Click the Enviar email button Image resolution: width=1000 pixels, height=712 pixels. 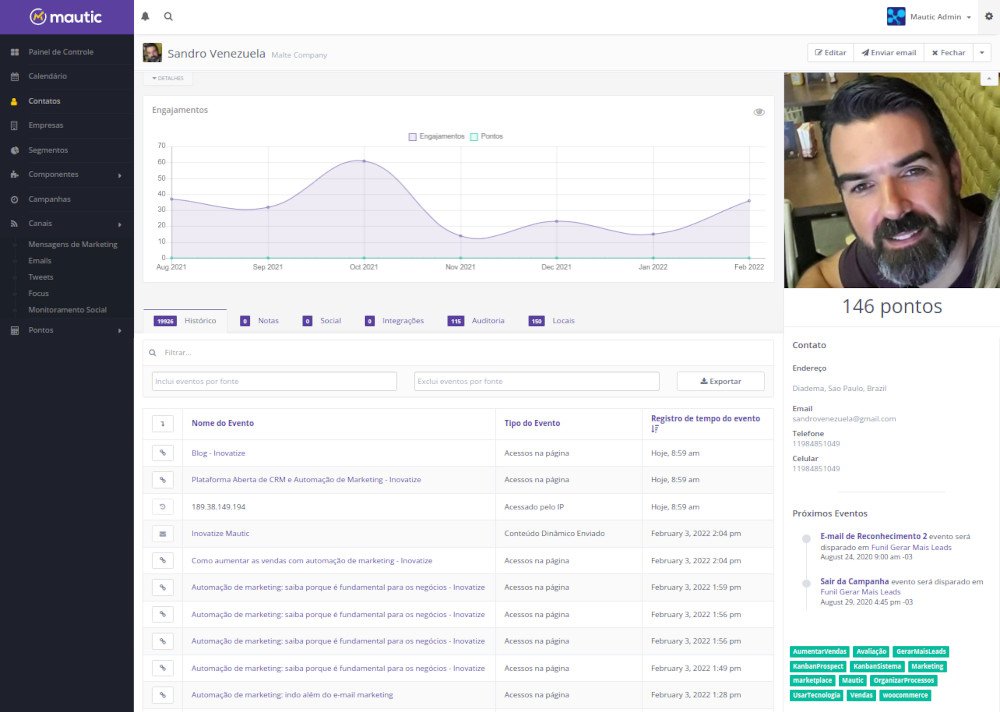coord(888,52)
